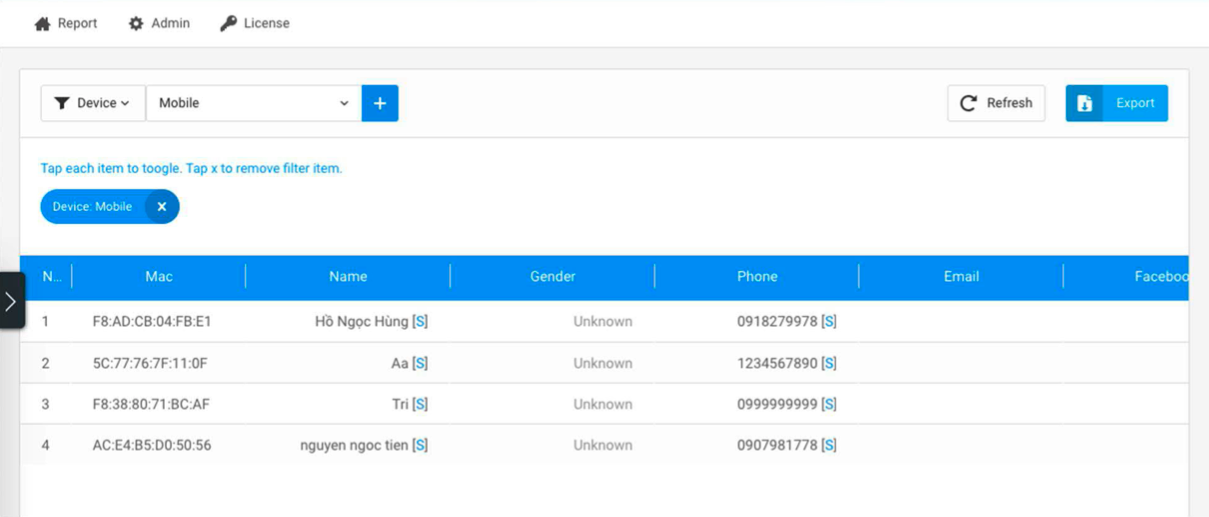Click the circular refresh arrow icon

pos(968,103)
